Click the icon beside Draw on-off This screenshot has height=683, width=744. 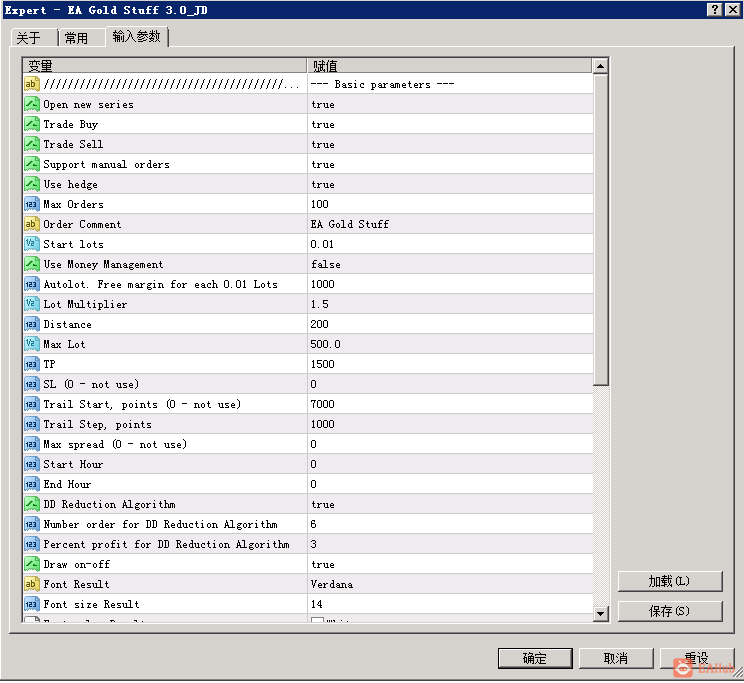32,564
